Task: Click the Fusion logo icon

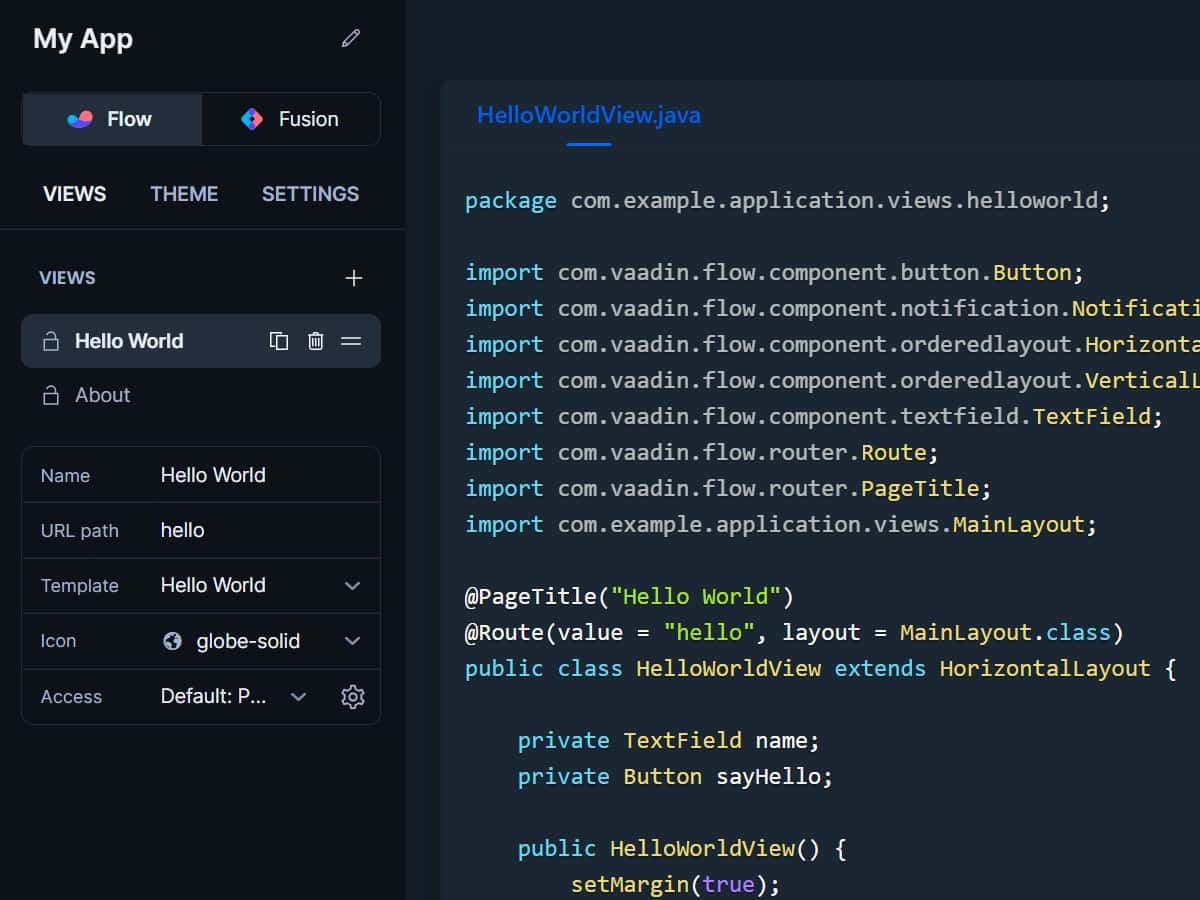Action: click(x=252, y=119)
